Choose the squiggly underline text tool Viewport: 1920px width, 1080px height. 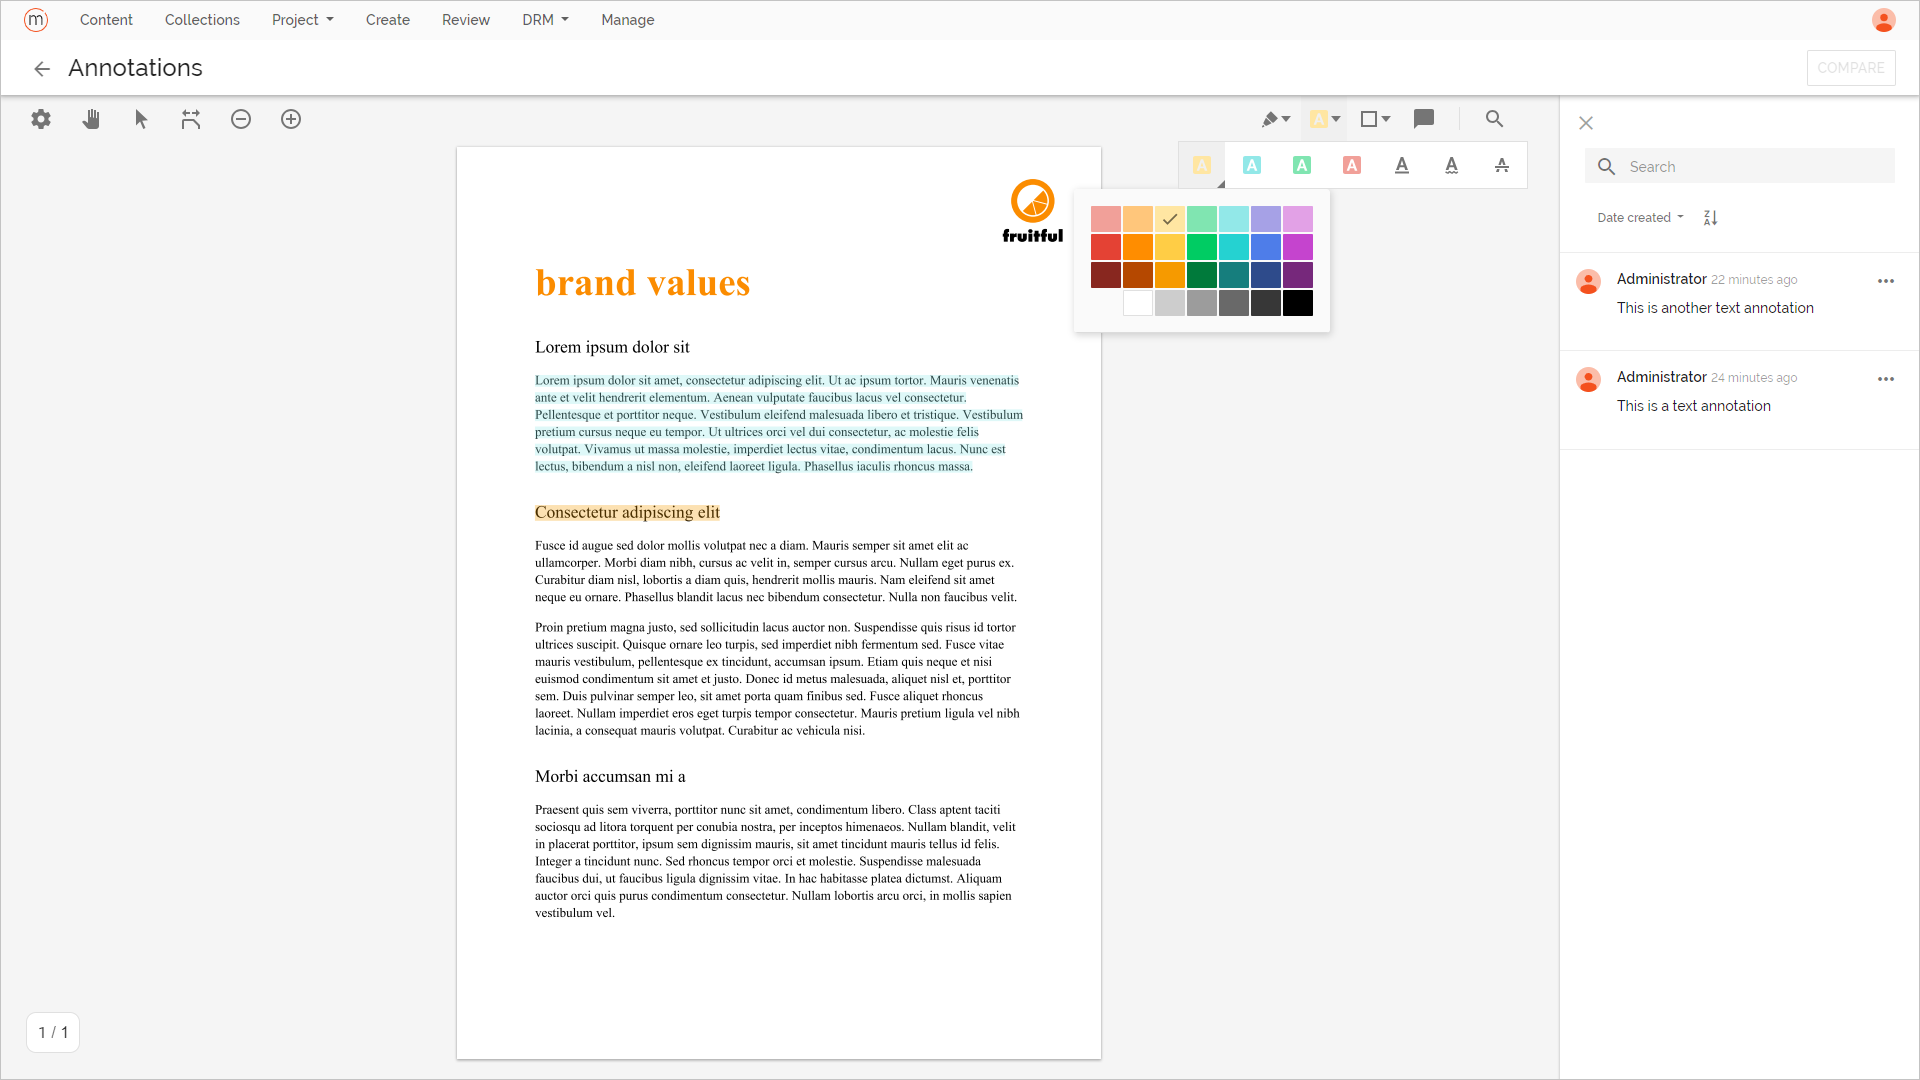(x=1452, y=165)
